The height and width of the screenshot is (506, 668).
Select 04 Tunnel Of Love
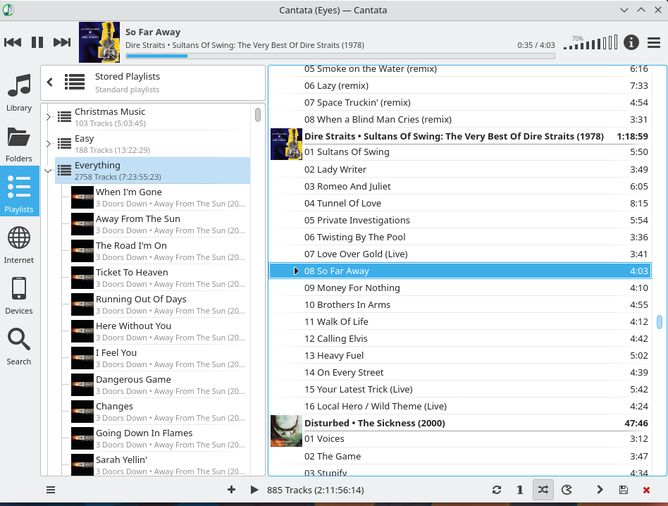coord(460,203)
